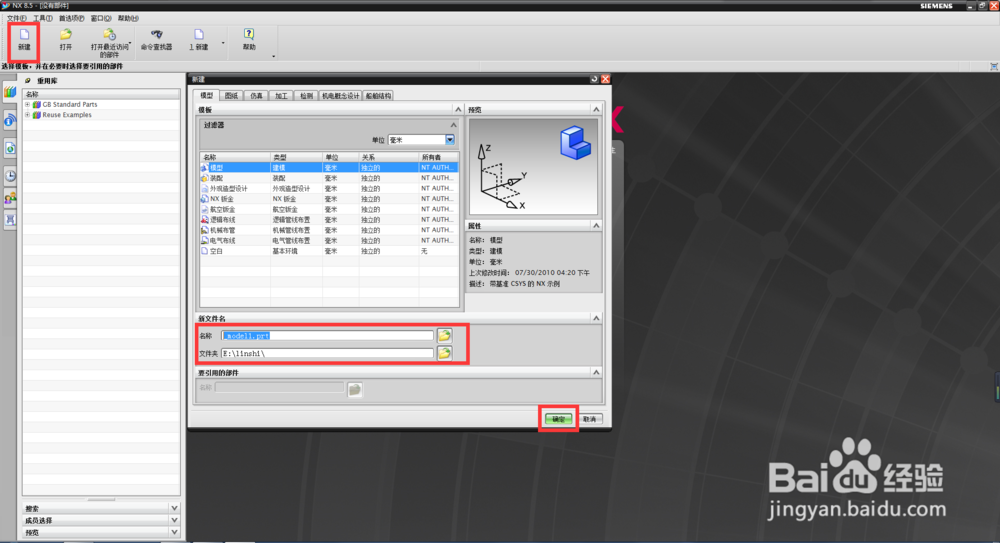
Task: Open the History clock sidebar tab
Action: 10,175
